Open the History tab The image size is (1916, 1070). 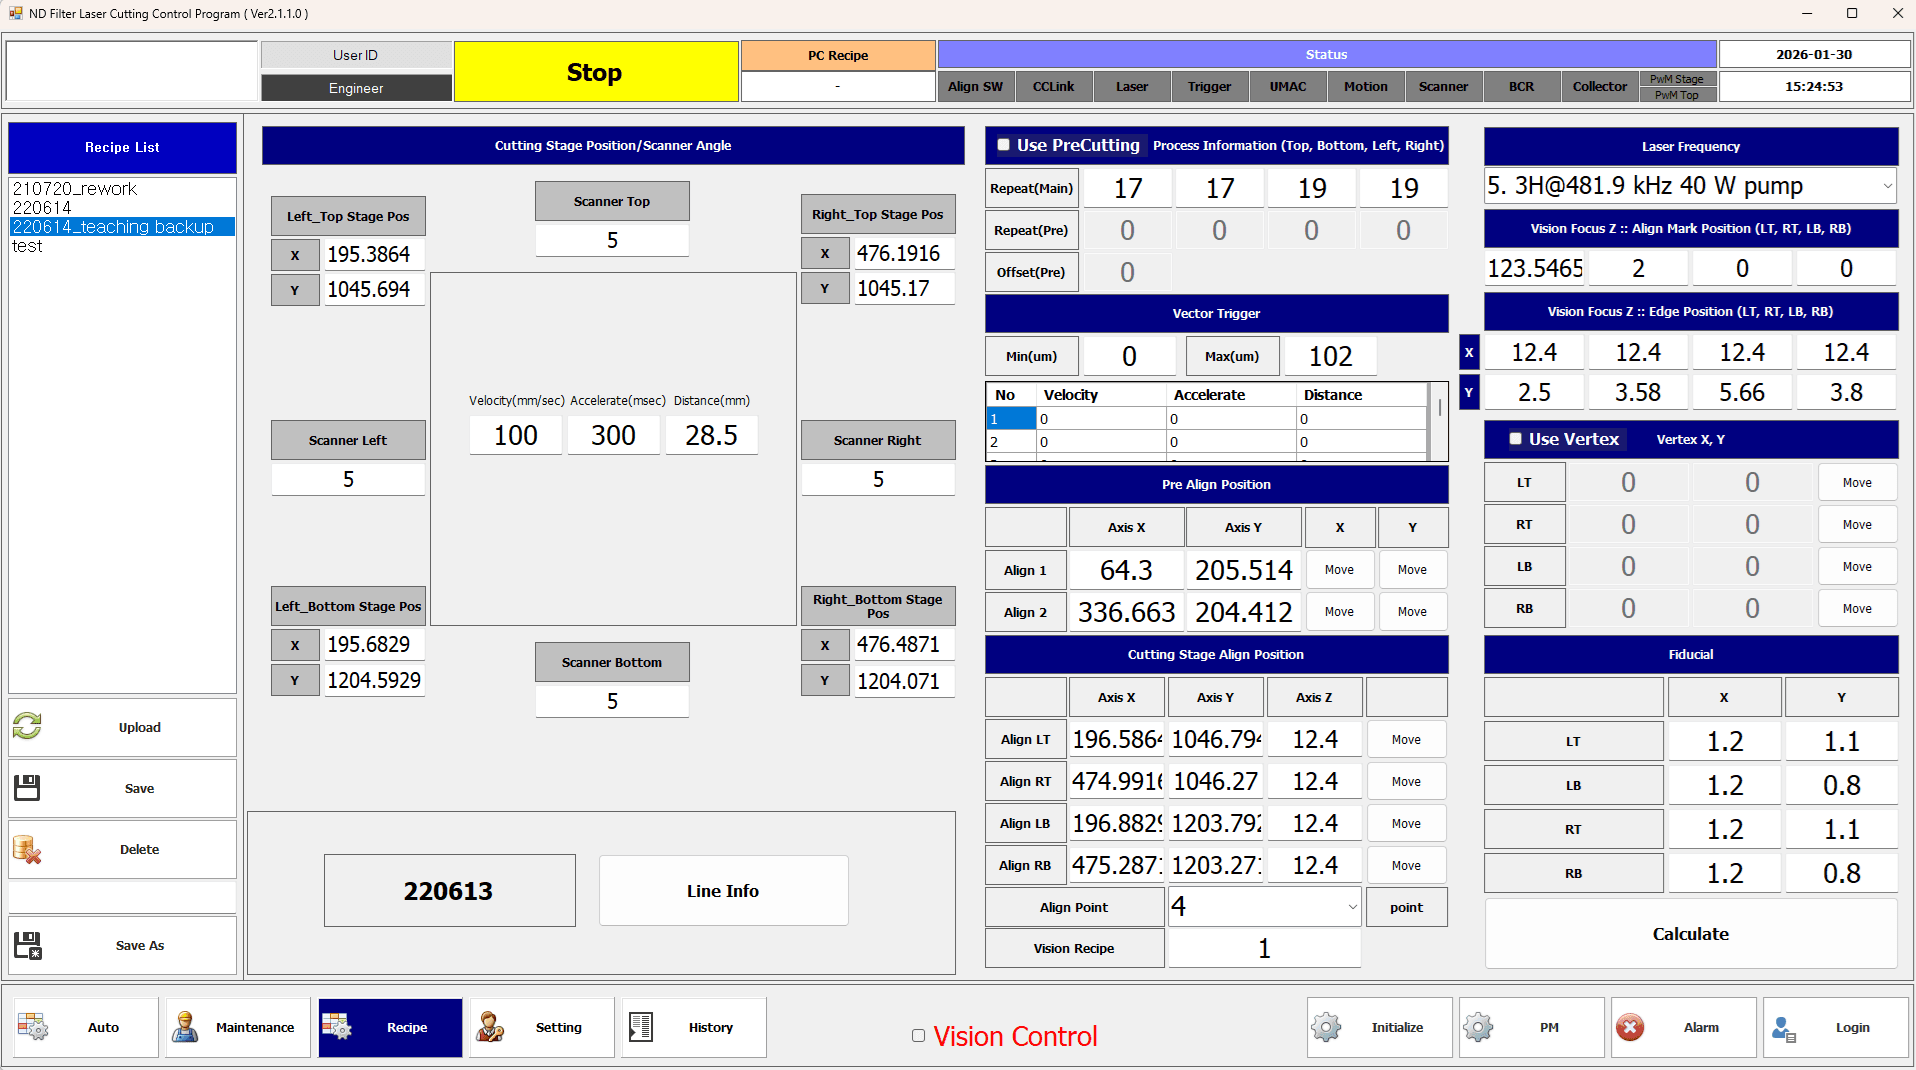[694, 1027]
